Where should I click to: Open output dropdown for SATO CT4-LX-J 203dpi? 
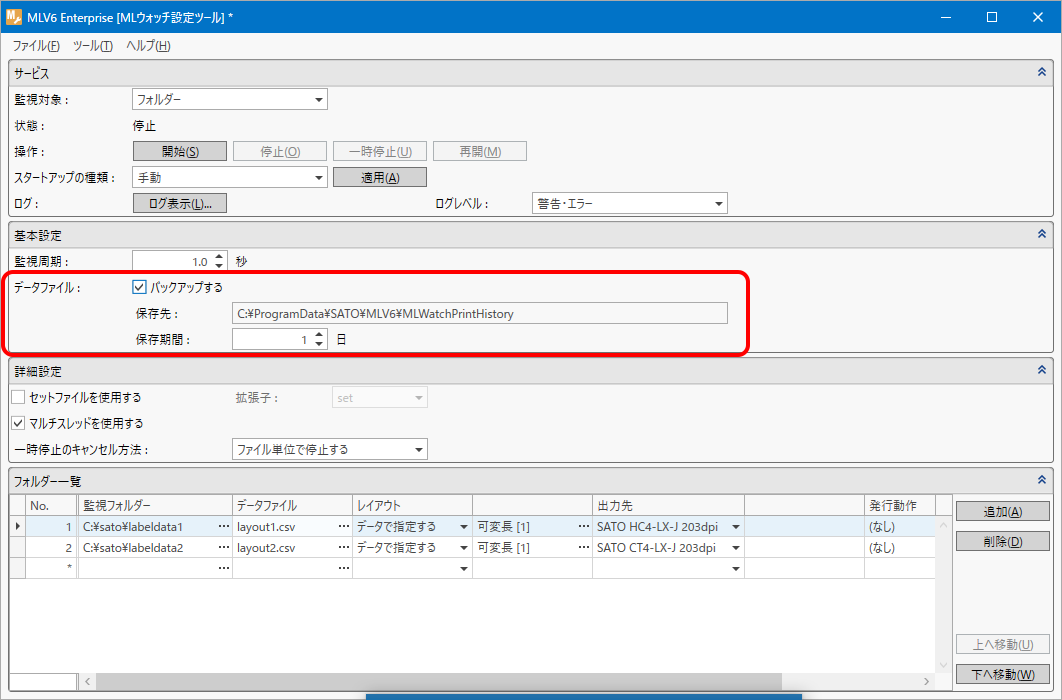click(x=736, y=548)
